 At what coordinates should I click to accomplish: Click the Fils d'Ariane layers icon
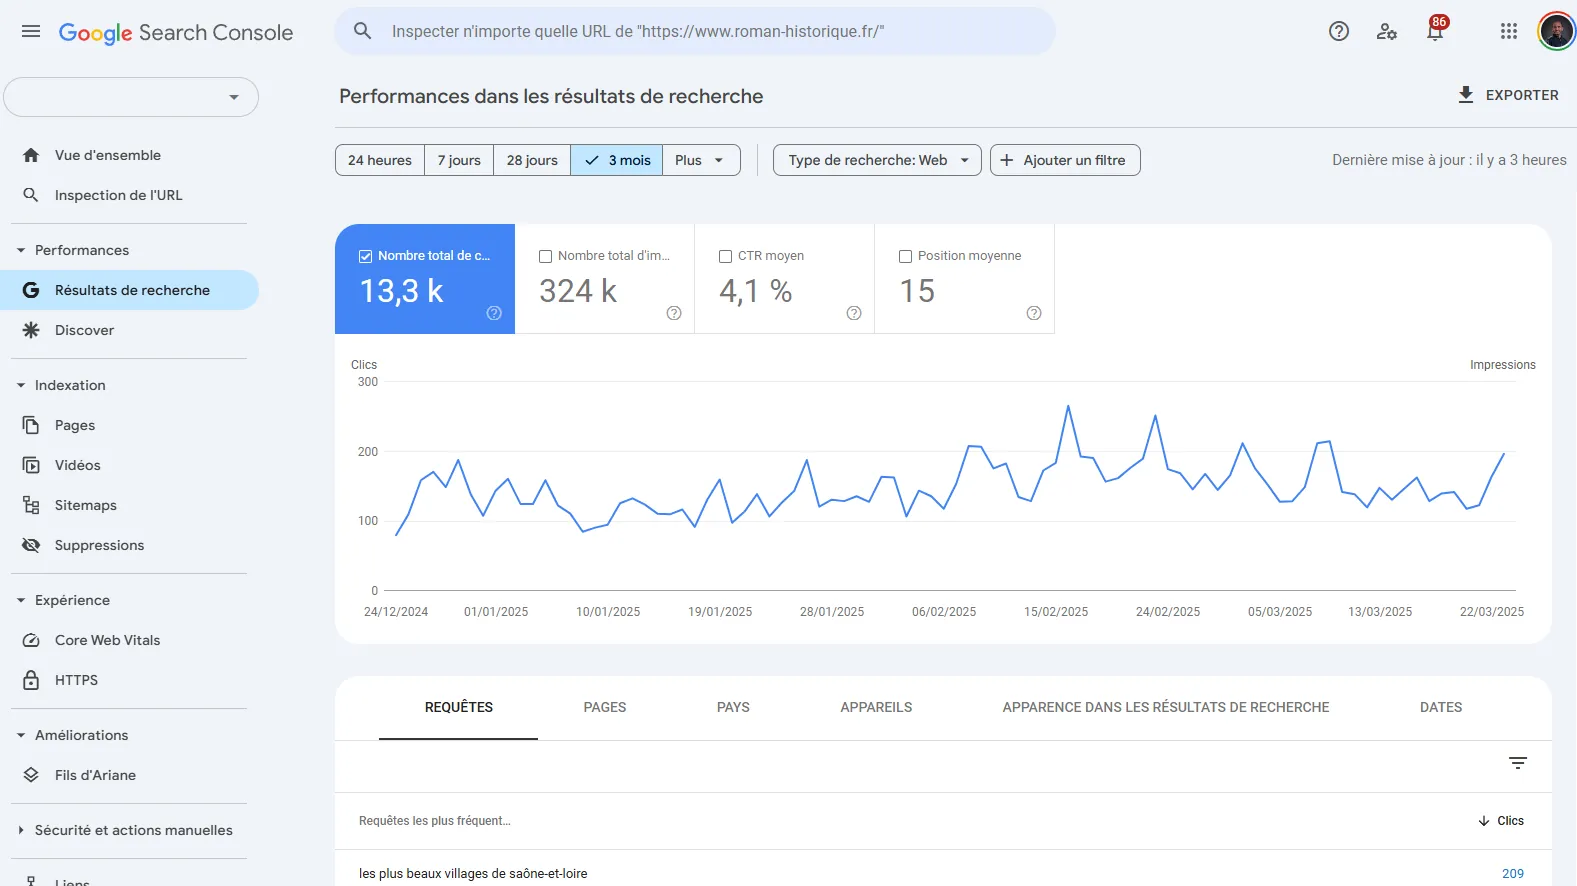[x=31, y=775]
